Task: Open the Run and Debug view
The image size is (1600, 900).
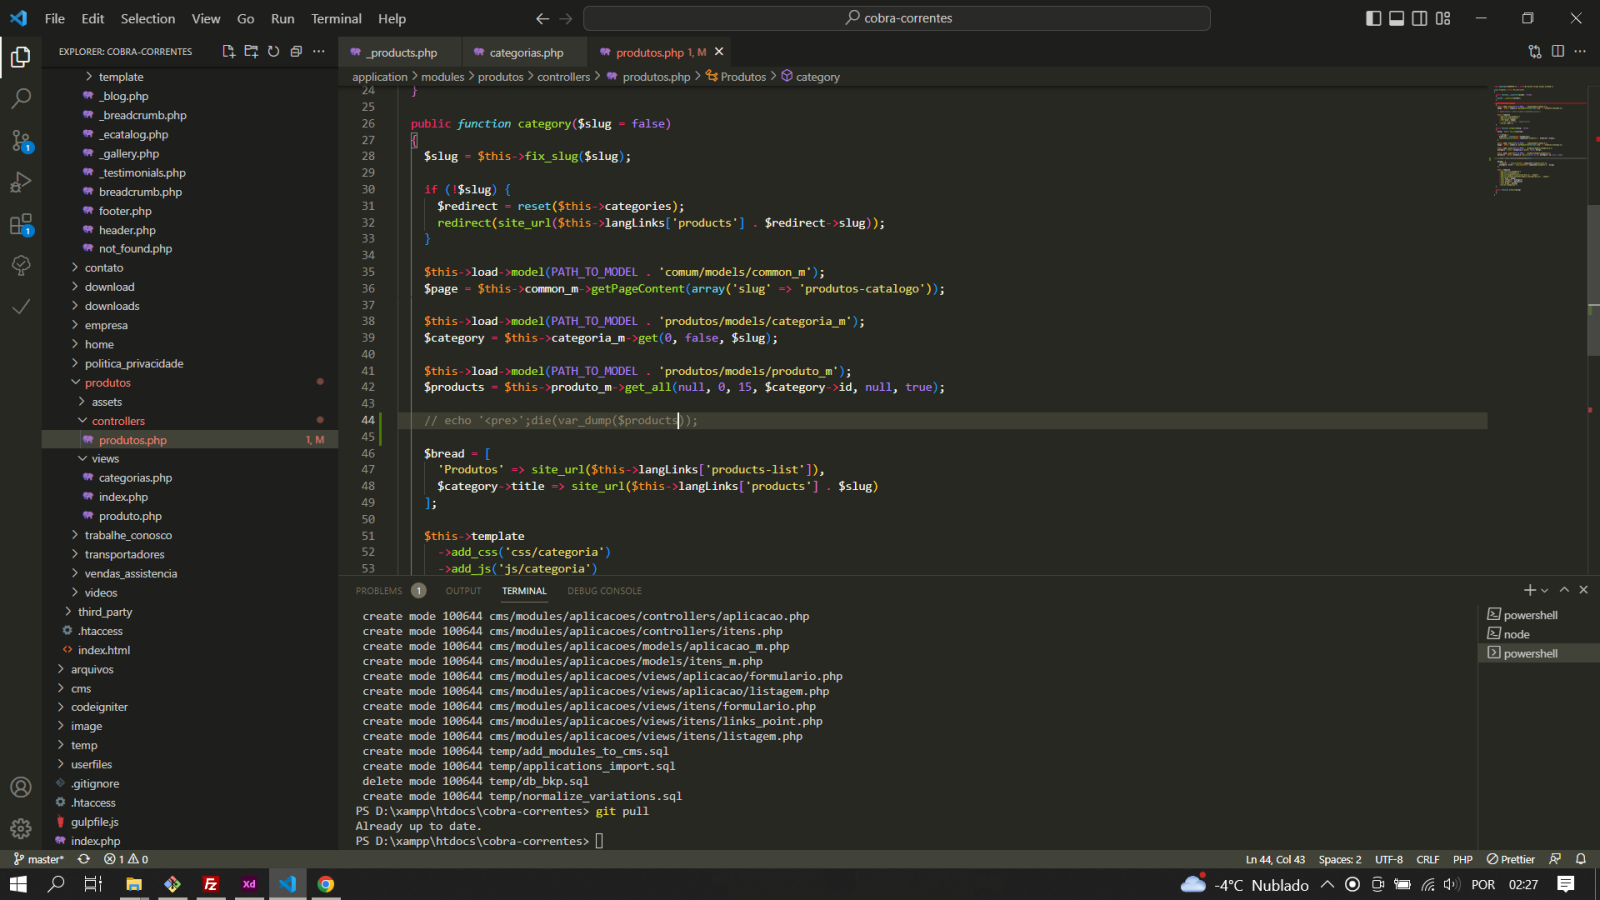Action: point(21,182)
